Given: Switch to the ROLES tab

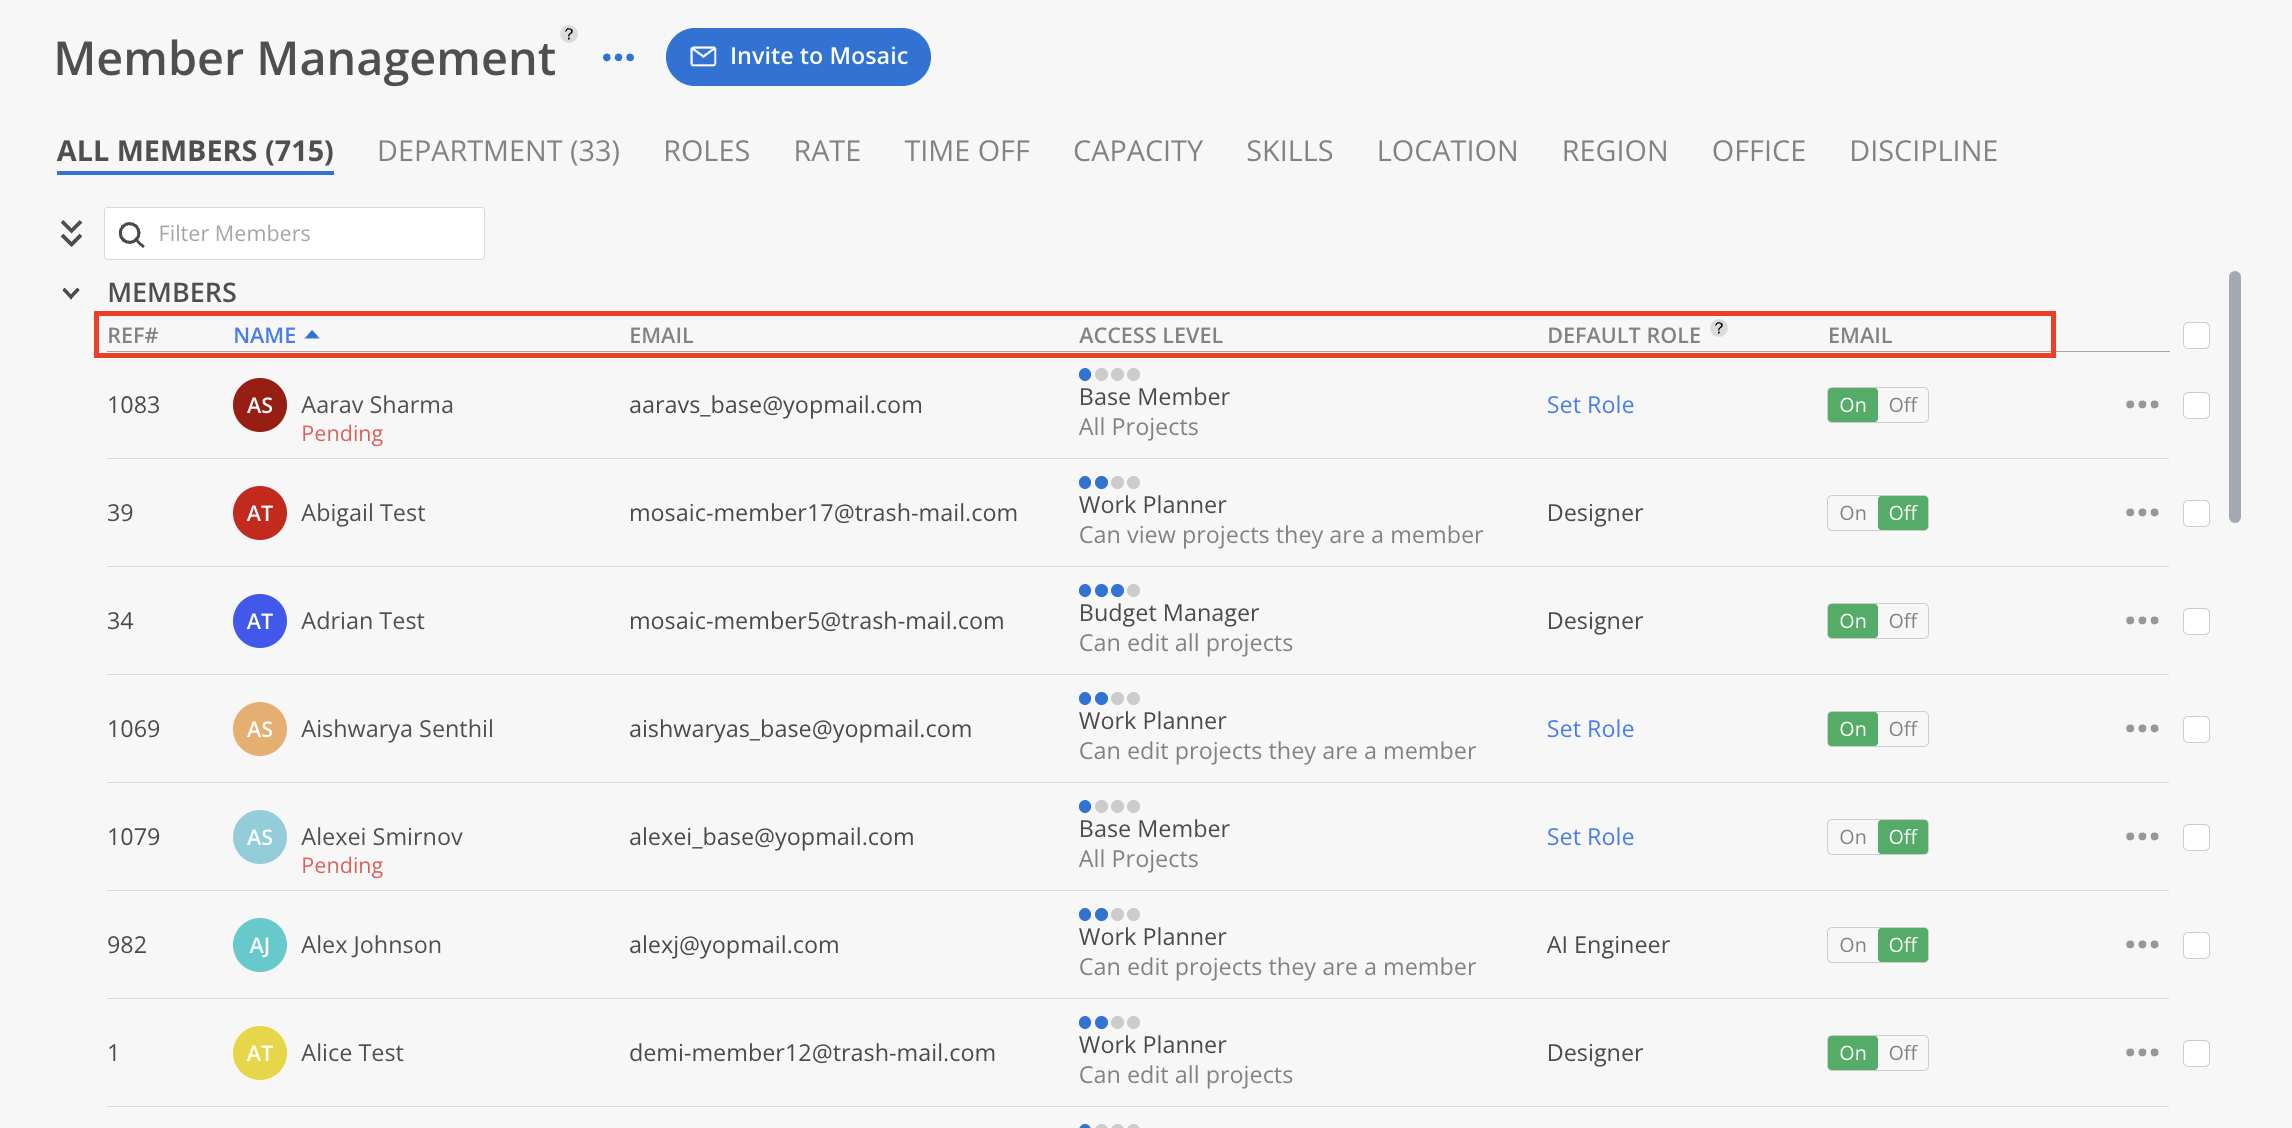Looking at the screenshot, I should tap(707, 151).
